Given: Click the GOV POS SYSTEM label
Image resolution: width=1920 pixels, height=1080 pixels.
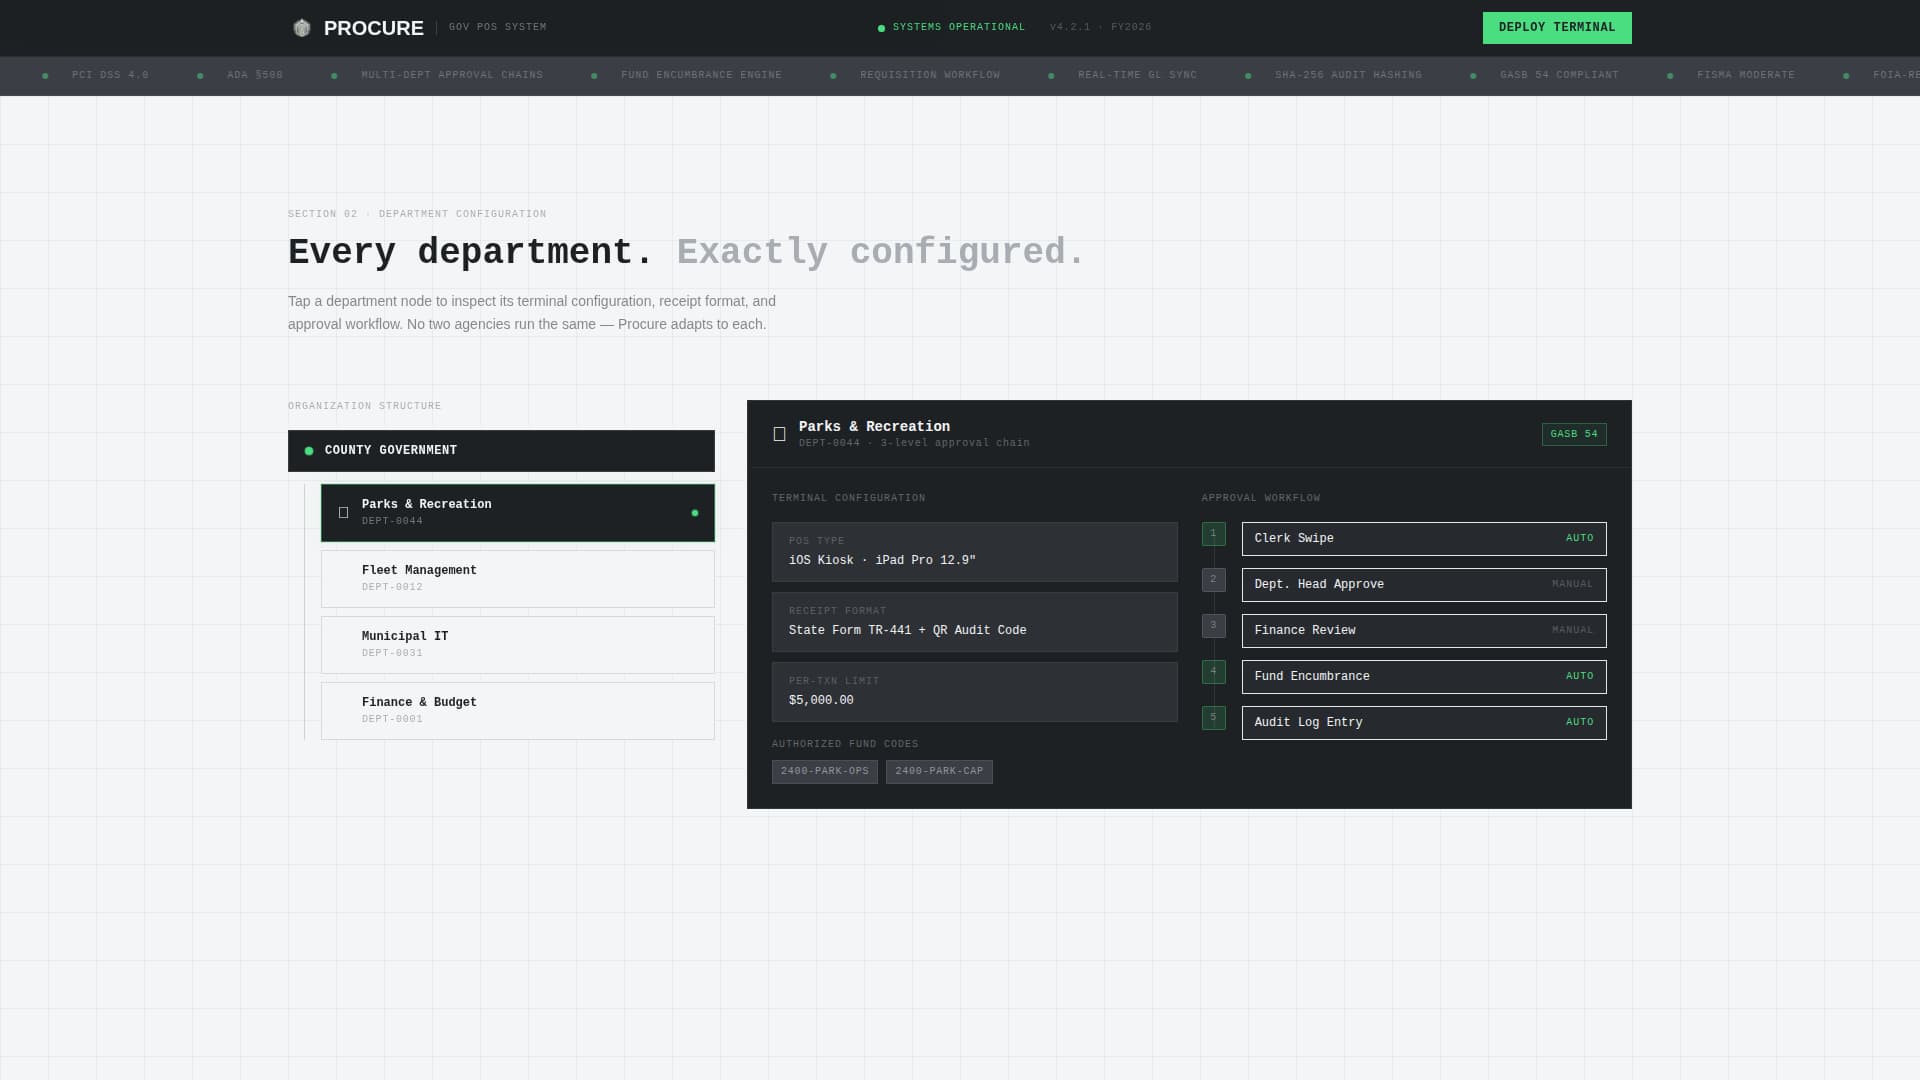Looking at the screenshot, I should [497, 28].
